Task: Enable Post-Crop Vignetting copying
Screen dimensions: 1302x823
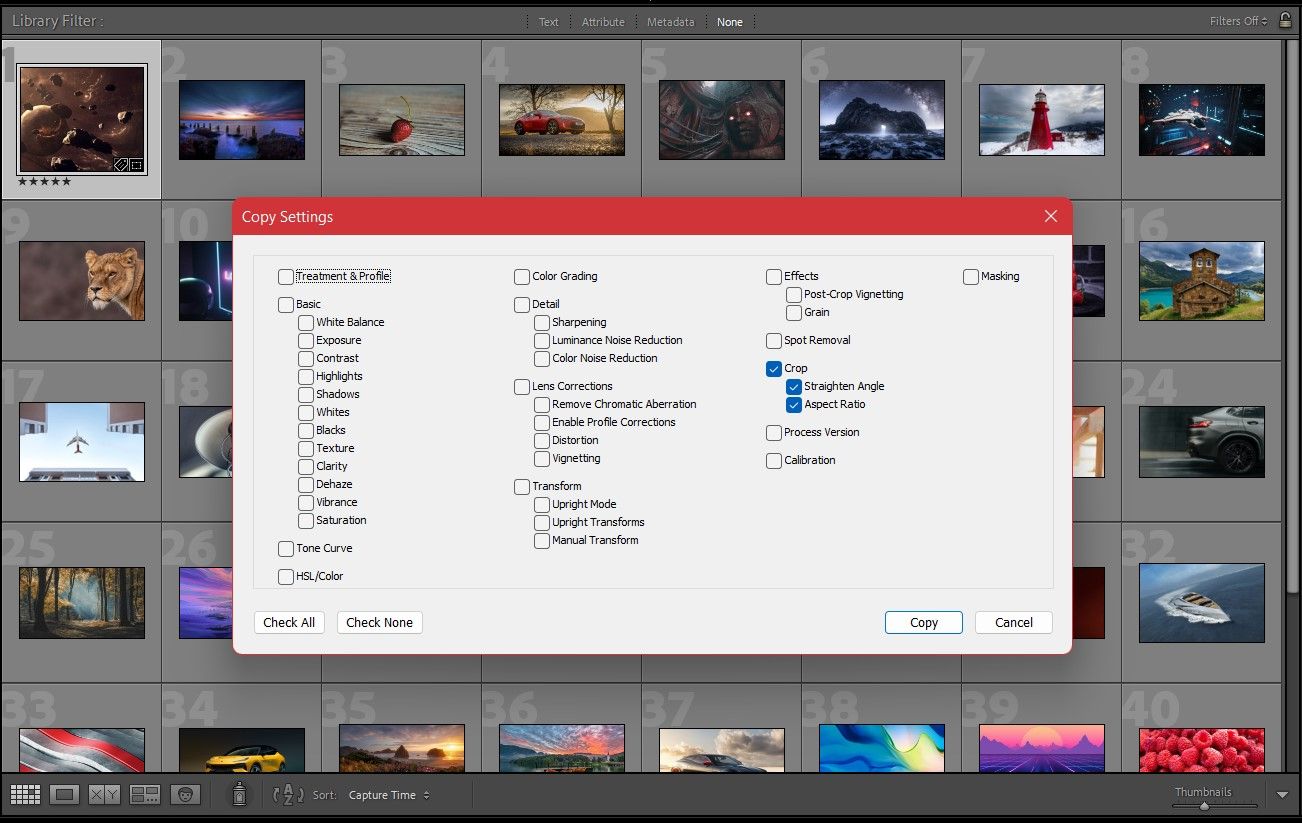Action: pyautogui.click(x=793, y=294)
